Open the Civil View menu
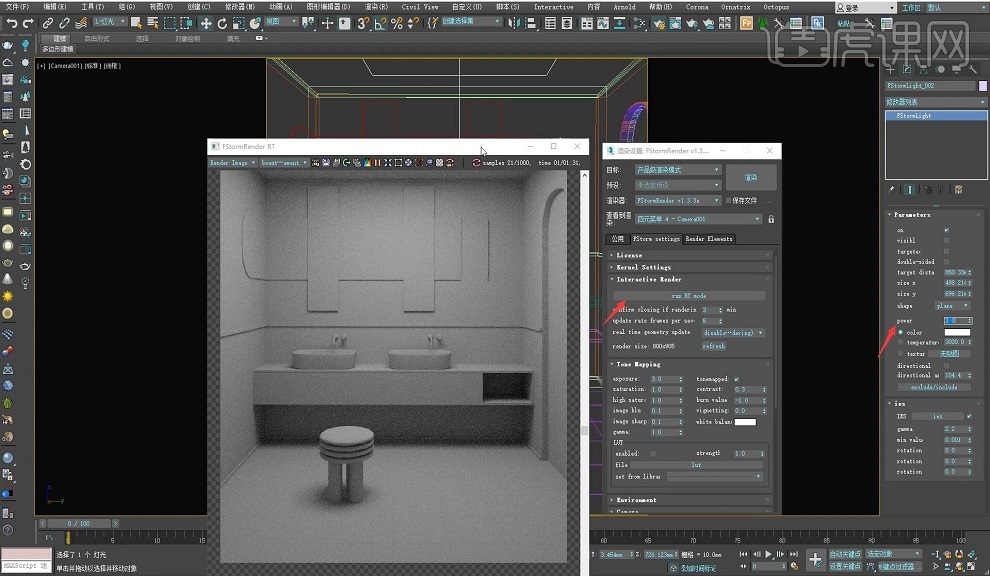Image resolution: width=990 pixels, height=576 pixels. (420, 7)
